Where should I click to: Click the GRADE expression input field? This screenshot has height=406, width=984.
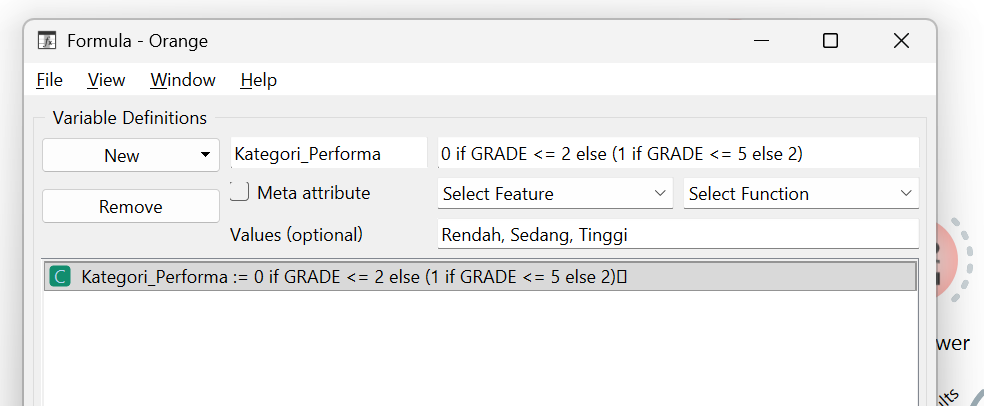point(678,153)
